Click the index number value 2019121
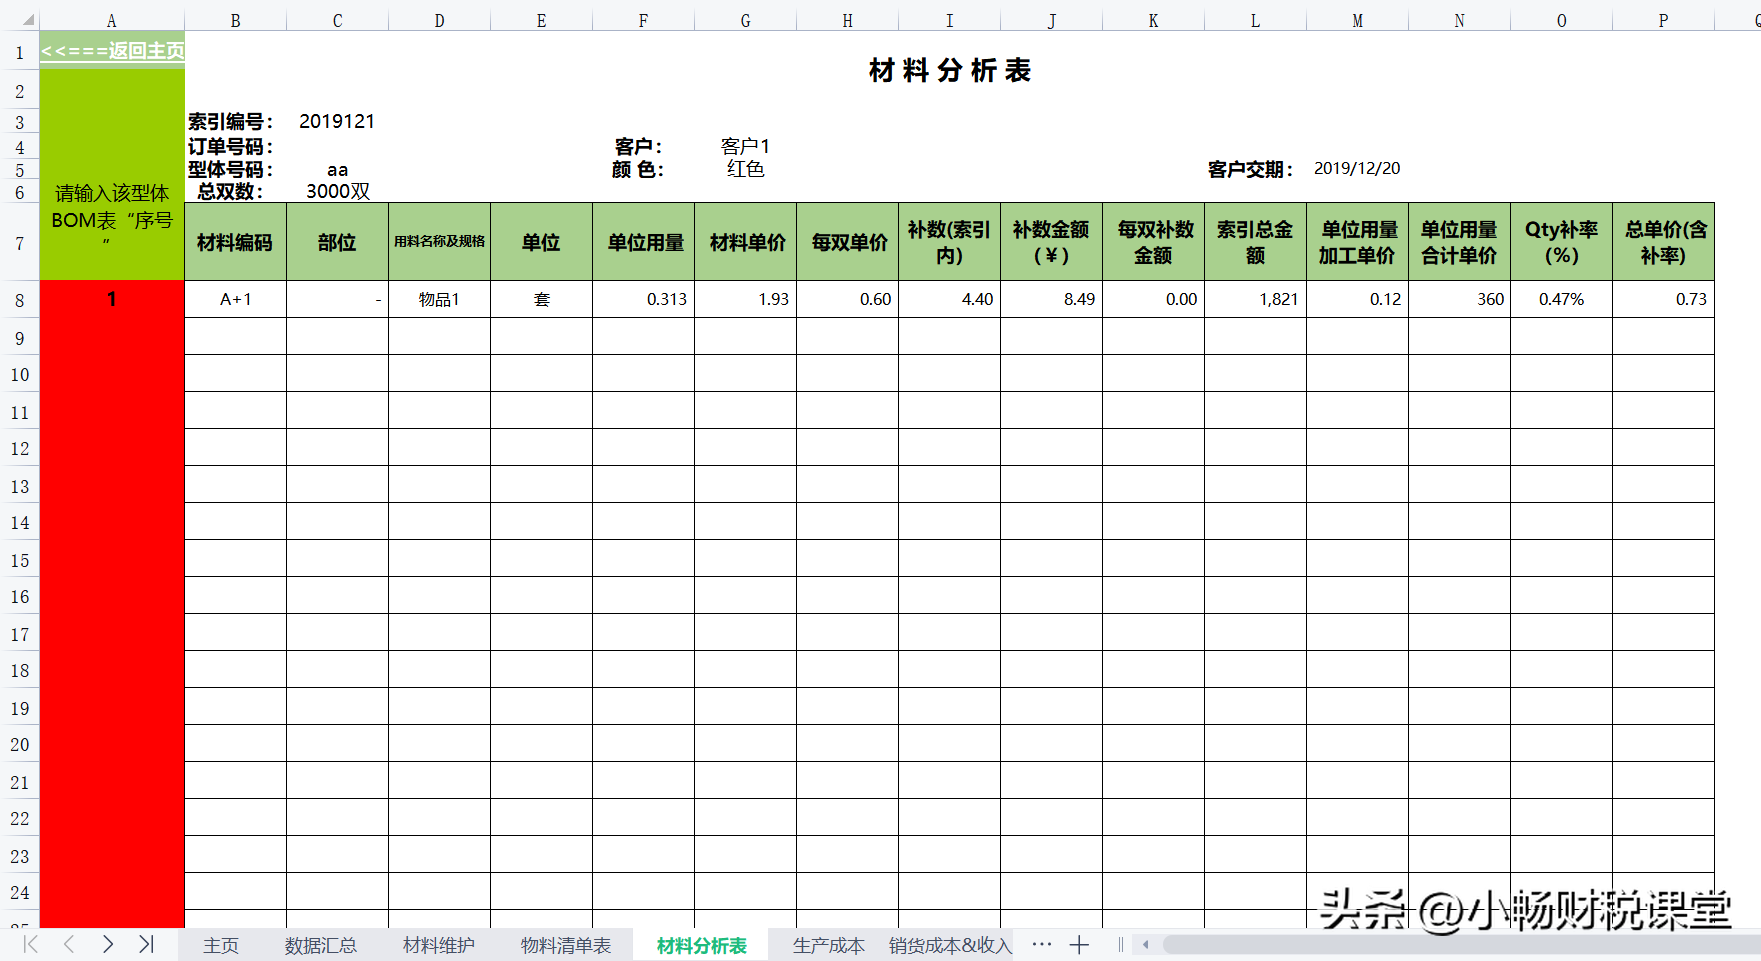 tap(337, 121)
